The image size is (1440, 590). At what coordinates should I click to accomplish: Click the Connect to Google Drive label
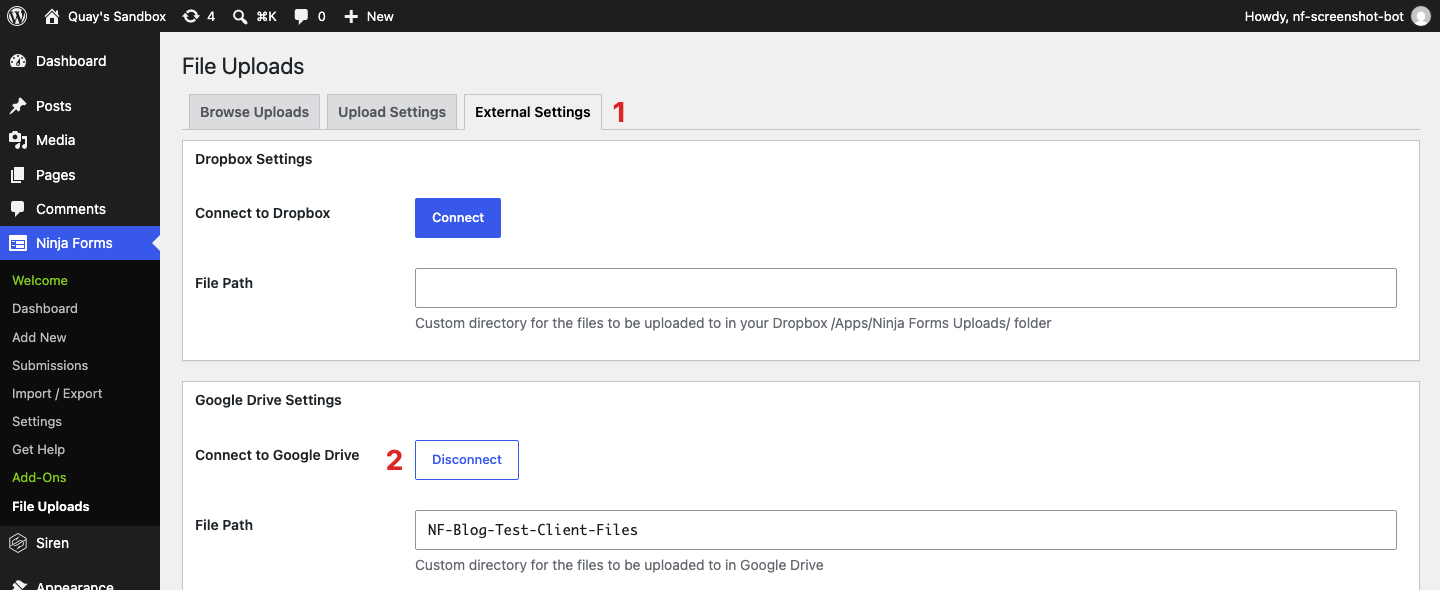click(277, 455)
